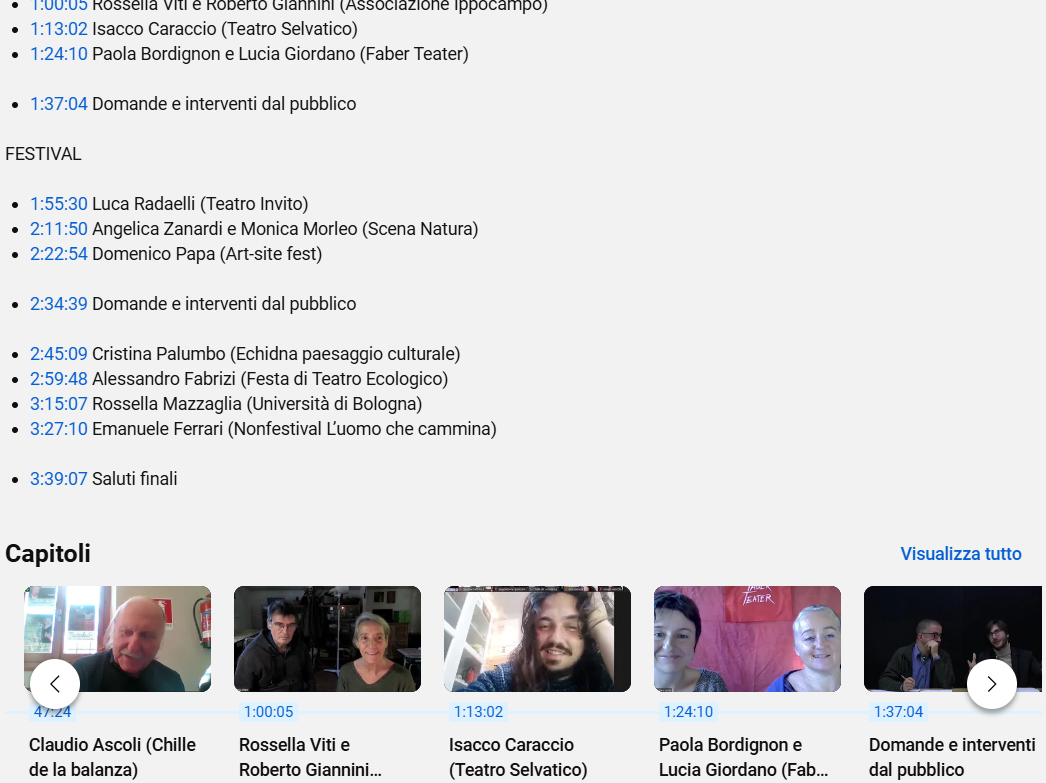Open Rossella Viti e Roberto Giannini thumbnail

[327, 638]
